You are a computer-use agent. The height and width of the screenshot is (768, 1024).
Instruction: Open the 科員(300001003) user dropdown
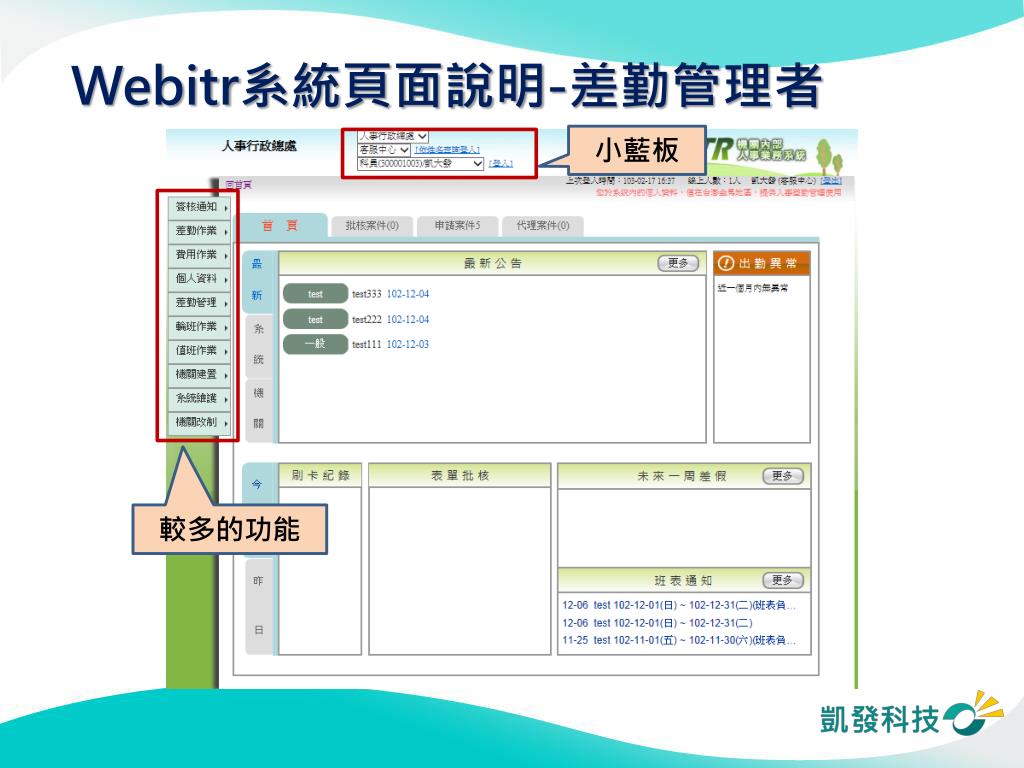click(x=421, y=163)
